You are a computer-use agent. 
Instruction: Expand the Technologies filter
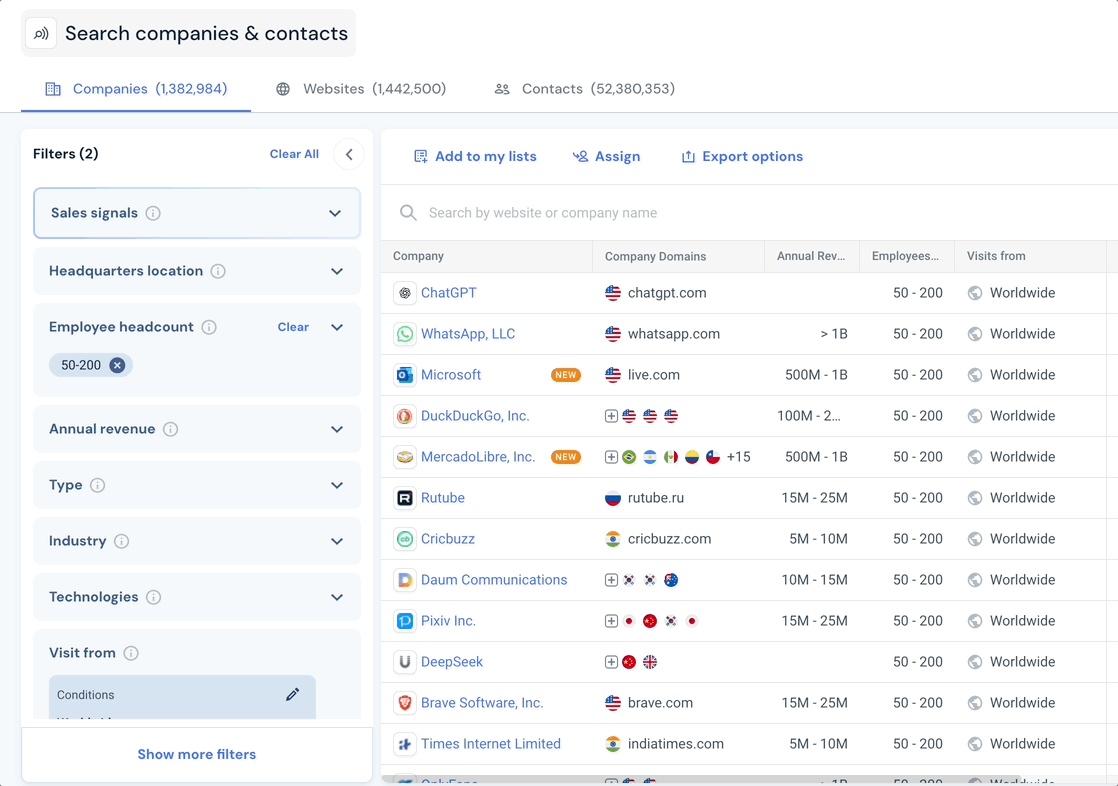[x=337, y=597]
